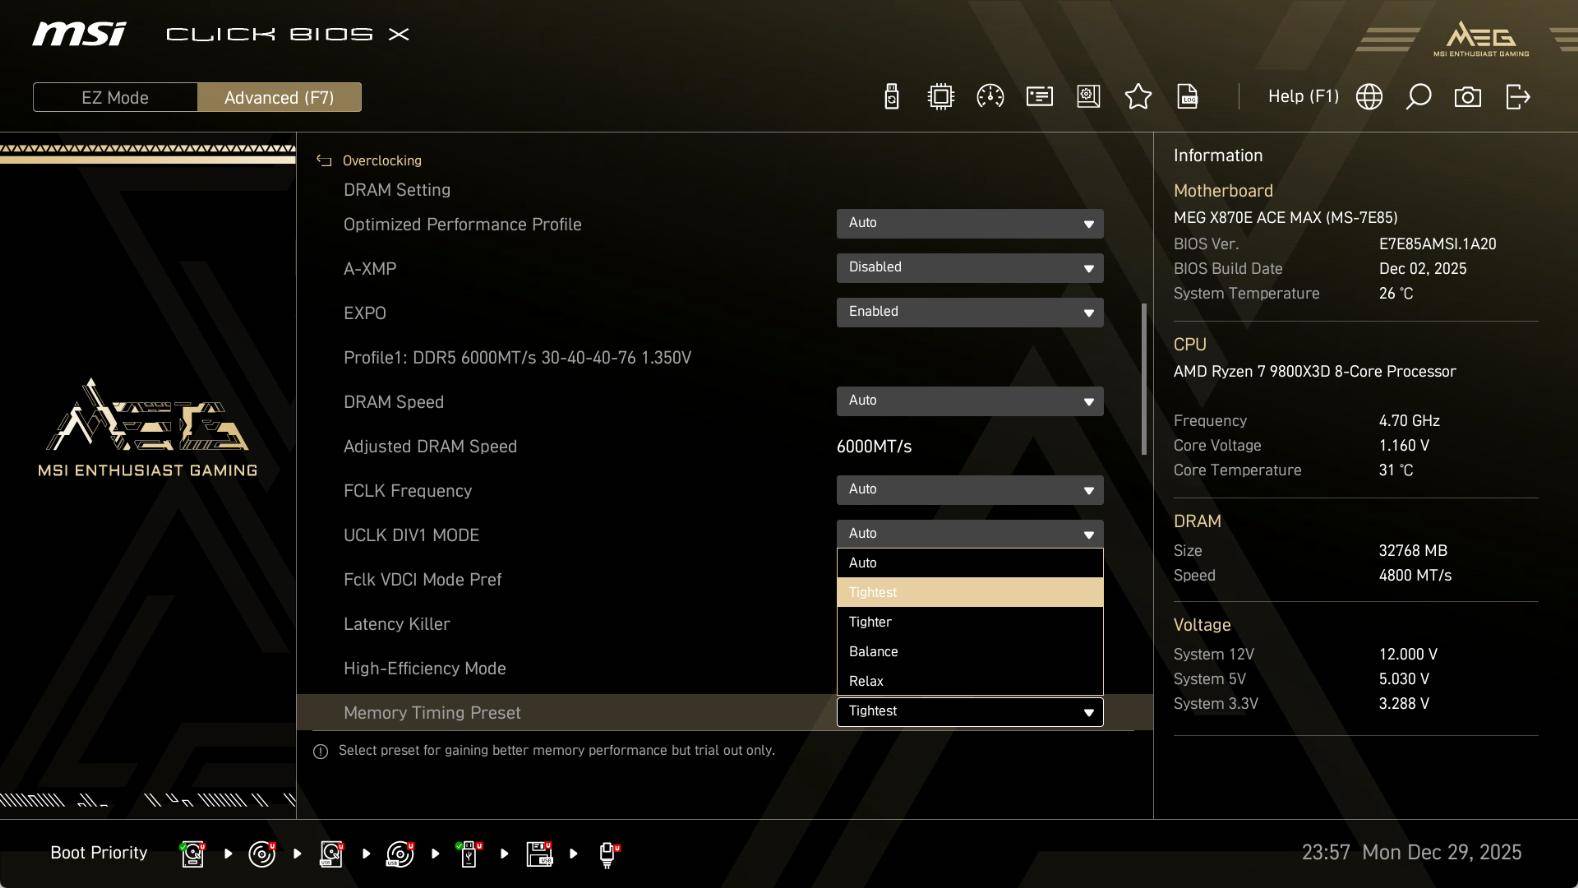Expand the FCLK Frequency dropdown

(969, 490)
